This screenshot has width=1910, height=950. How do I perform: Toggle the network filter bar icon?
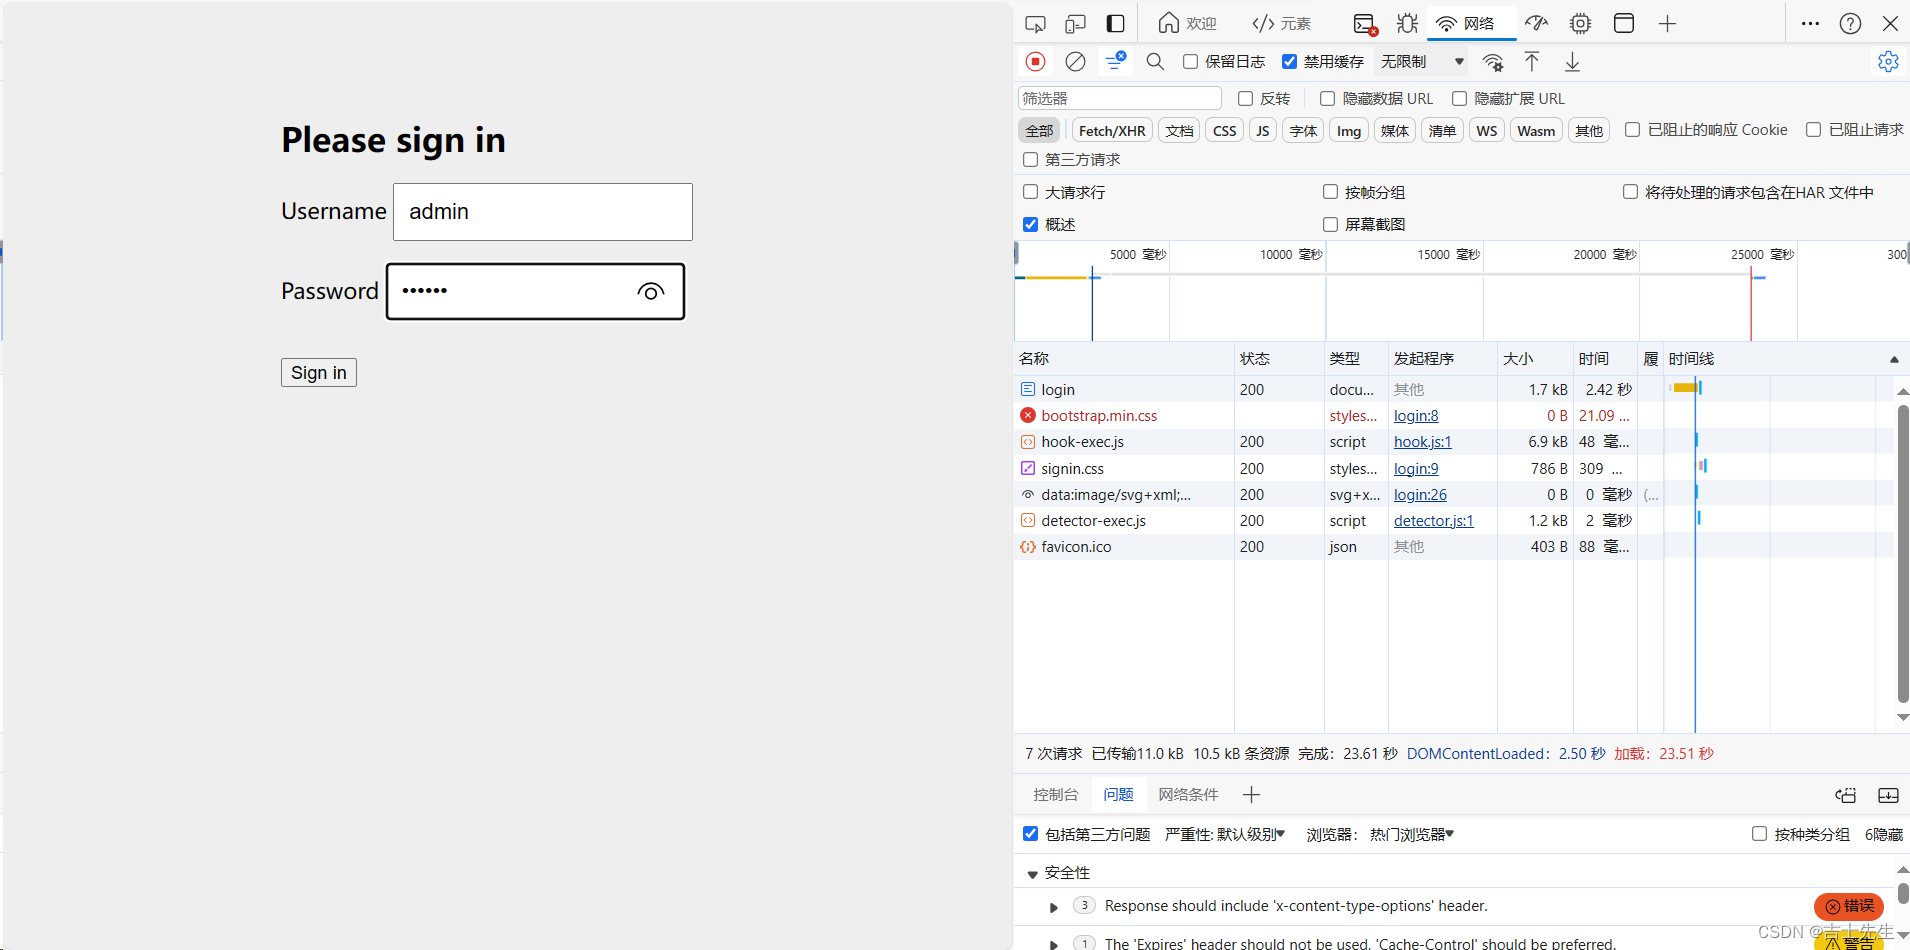(1115, 62)
